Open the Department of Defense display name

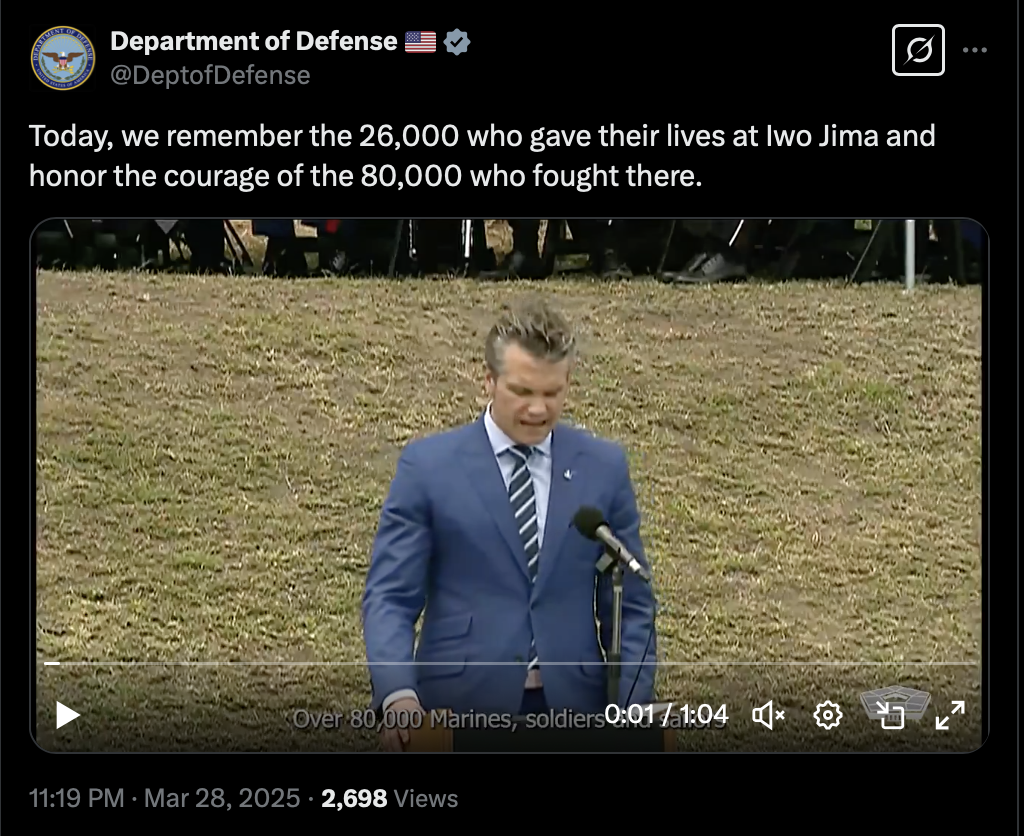point(253,41)
